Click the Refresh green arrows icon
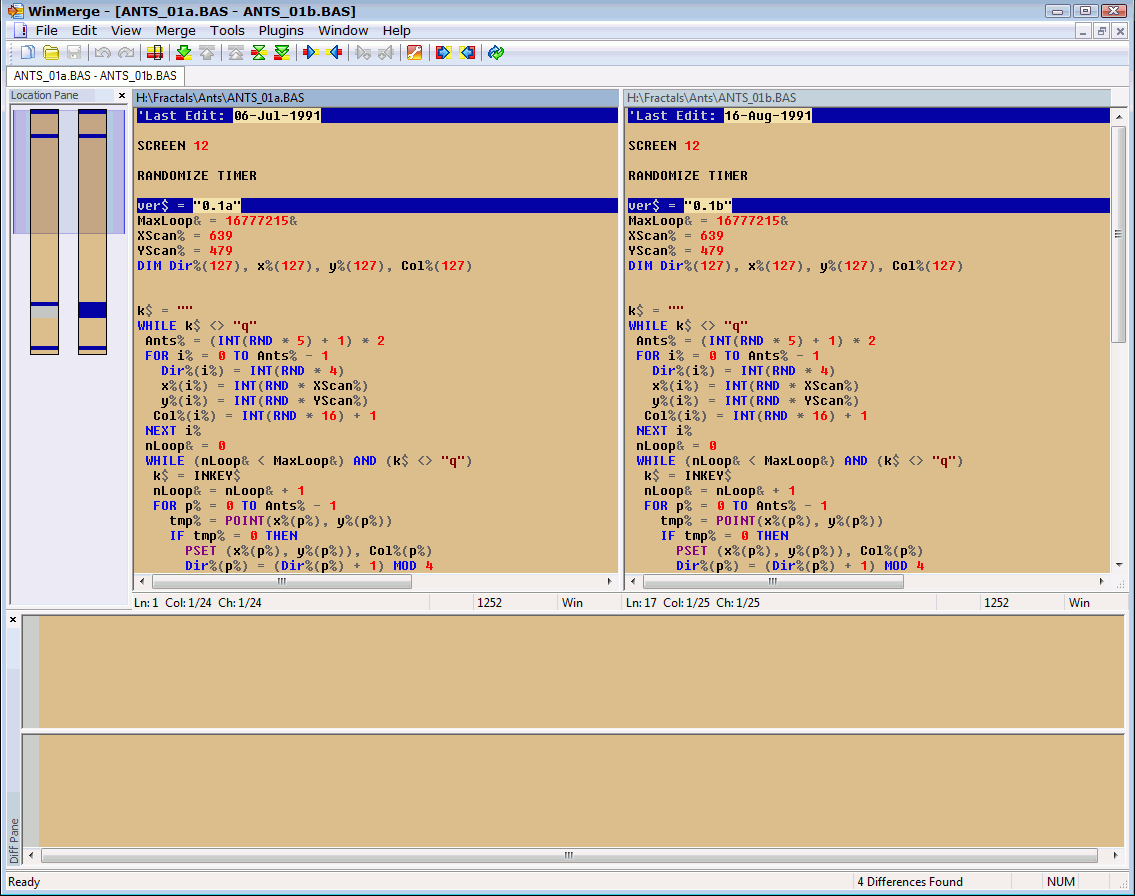The height and width of the screenshot is (896, 1135). pyautogui.click(x=496, y=52)
